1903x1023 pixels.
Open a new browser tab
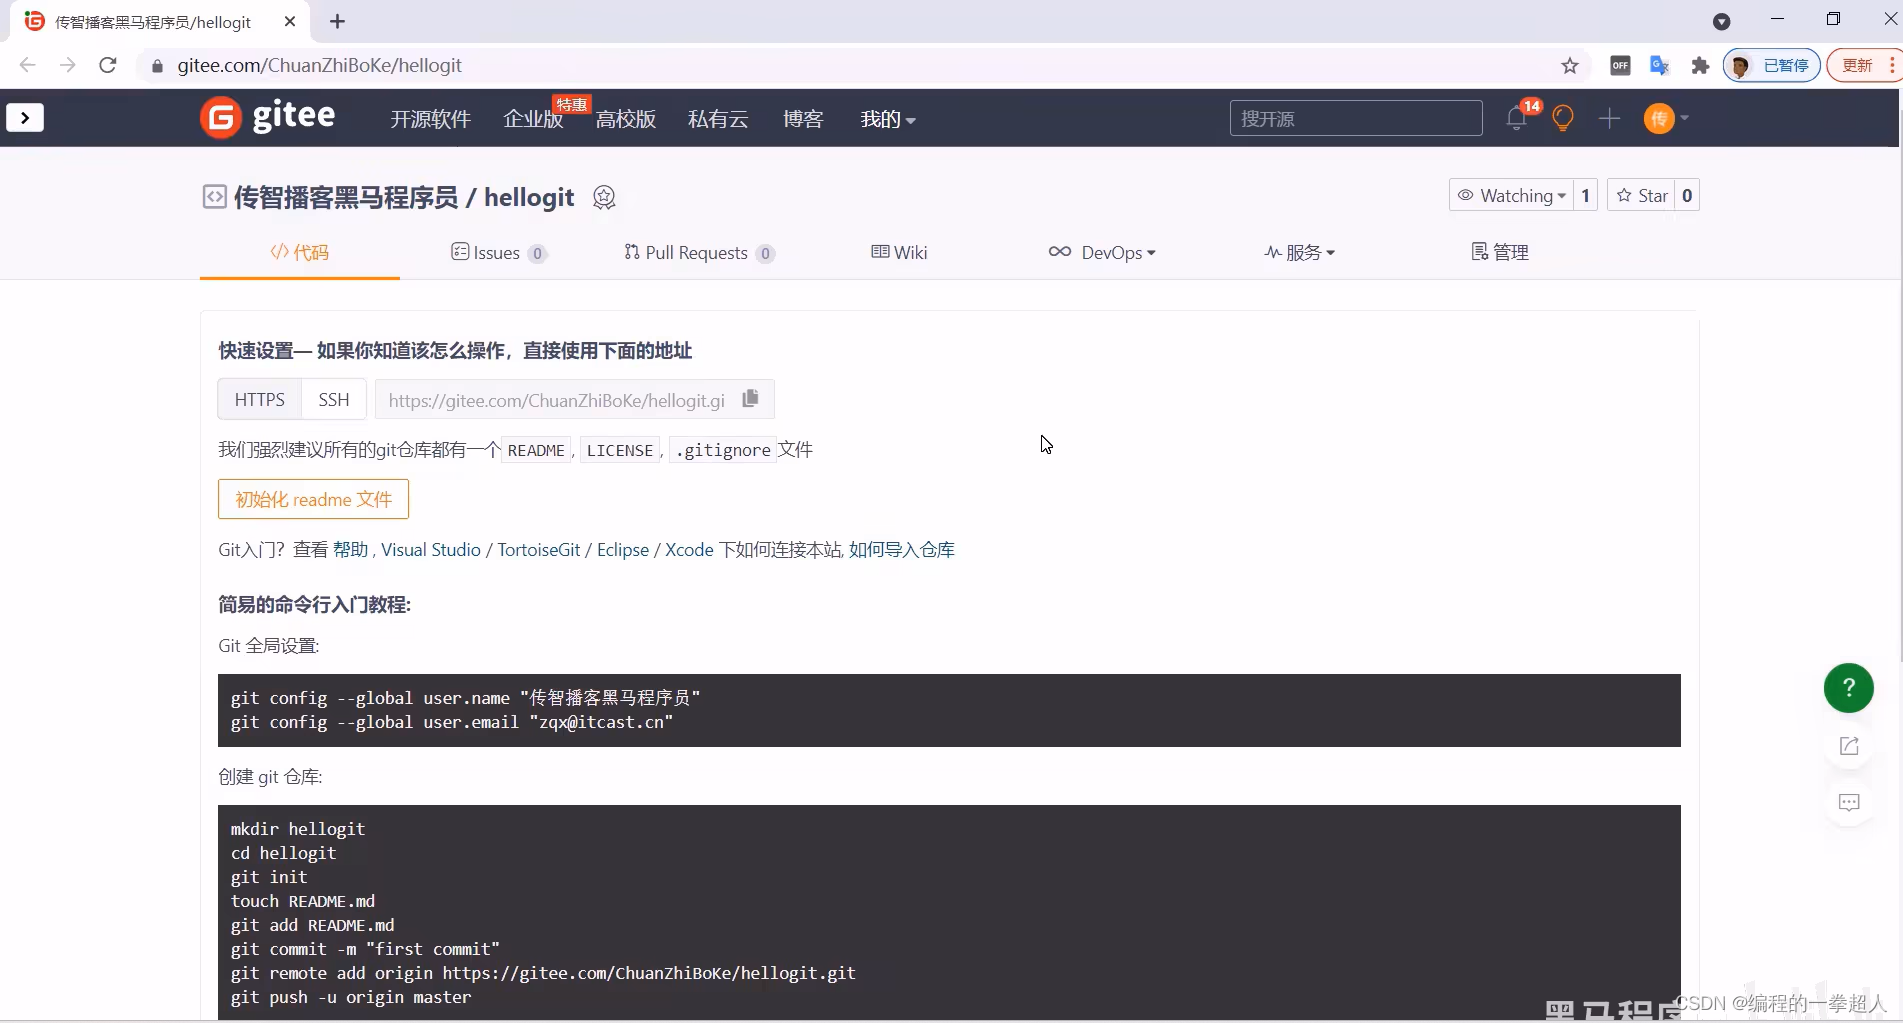pos(337,21)
